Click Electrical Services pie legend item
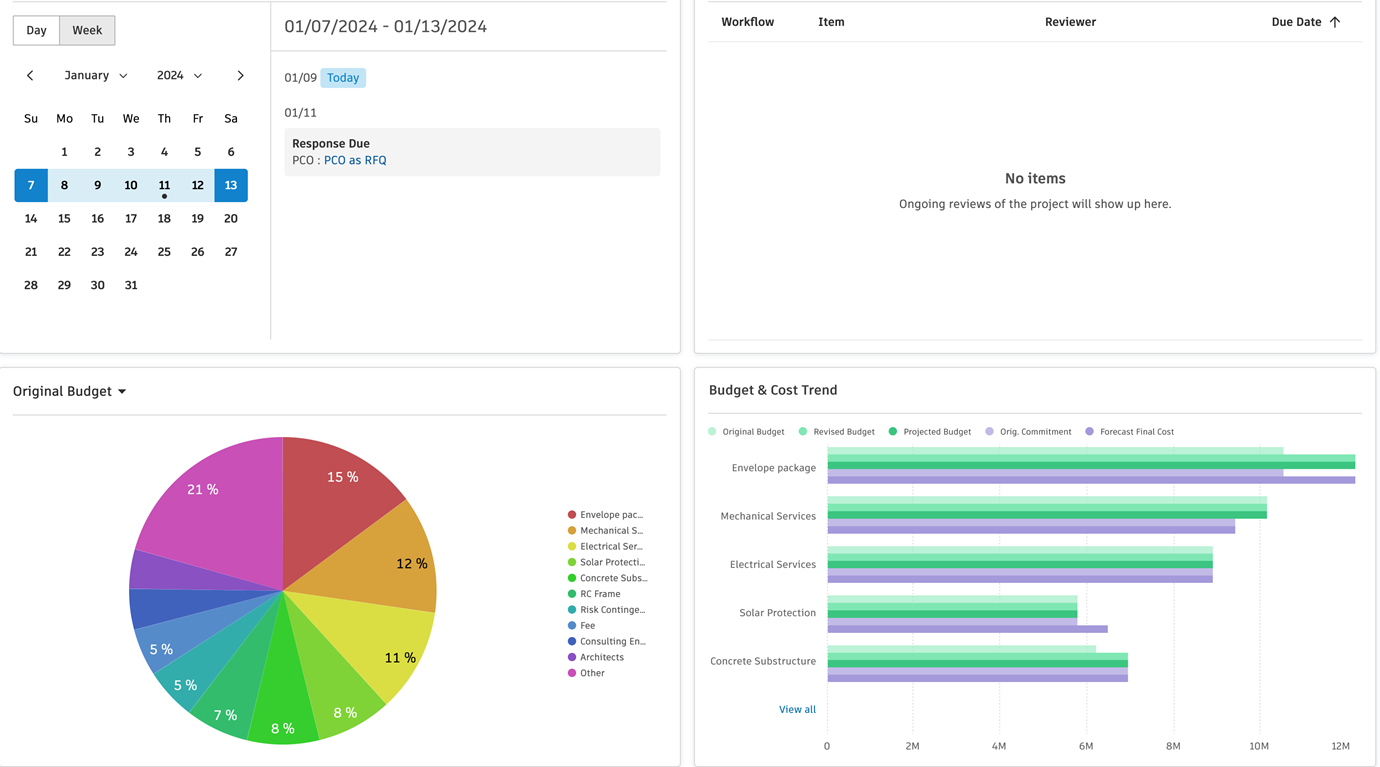This screenshot has height=767, width=1380. click(x=606, y=547)
